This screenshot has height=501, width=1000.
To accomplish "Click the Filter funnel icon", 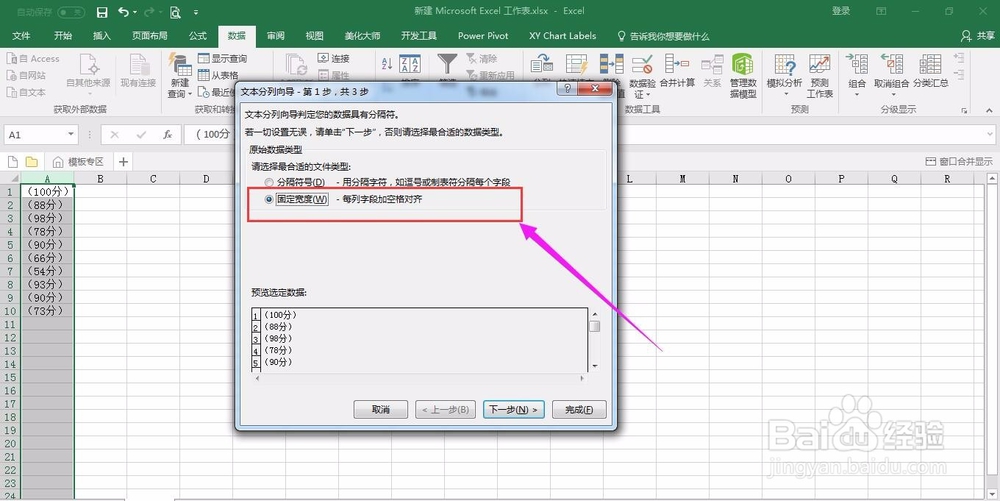I will (447, 64).
